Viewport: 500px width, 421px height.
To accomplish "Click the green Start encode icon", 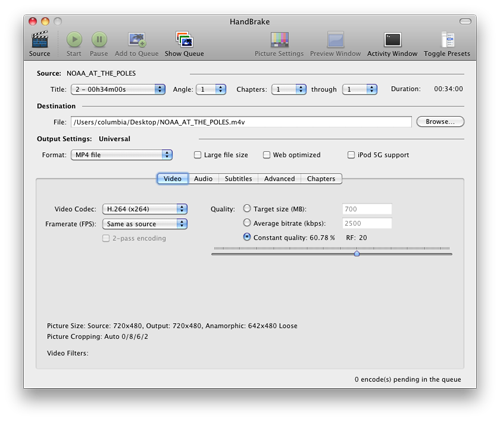I will [74, 40].
